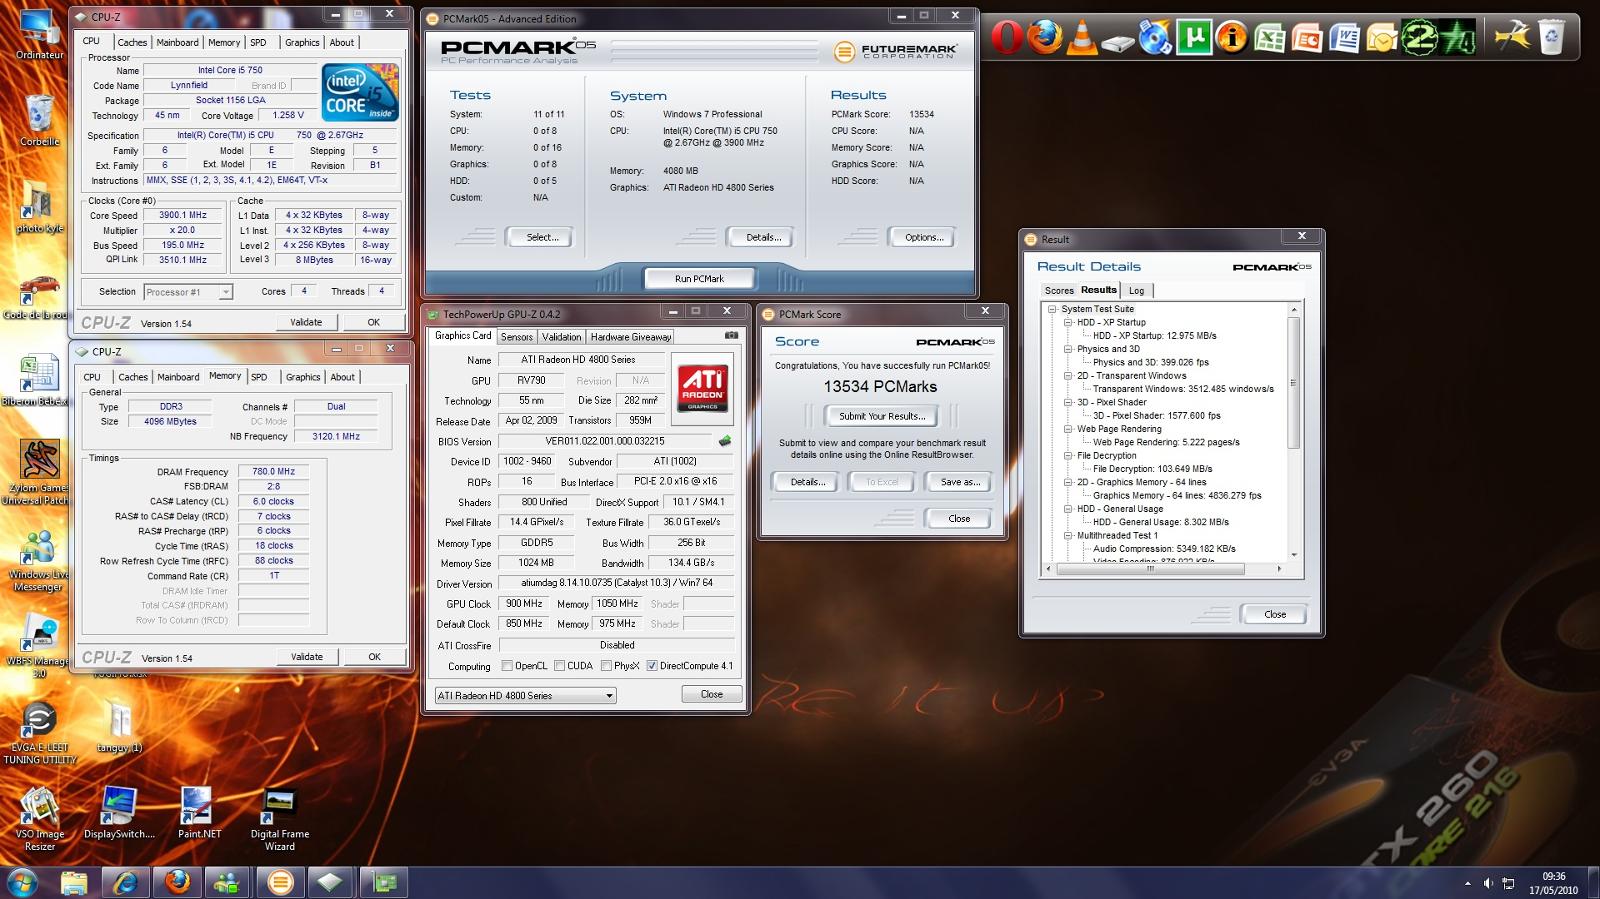Image resolution: width=1600 pixels, height=899 pixels.
Task: Collapse the File Decryption node
Action: tap(1068, 455)
